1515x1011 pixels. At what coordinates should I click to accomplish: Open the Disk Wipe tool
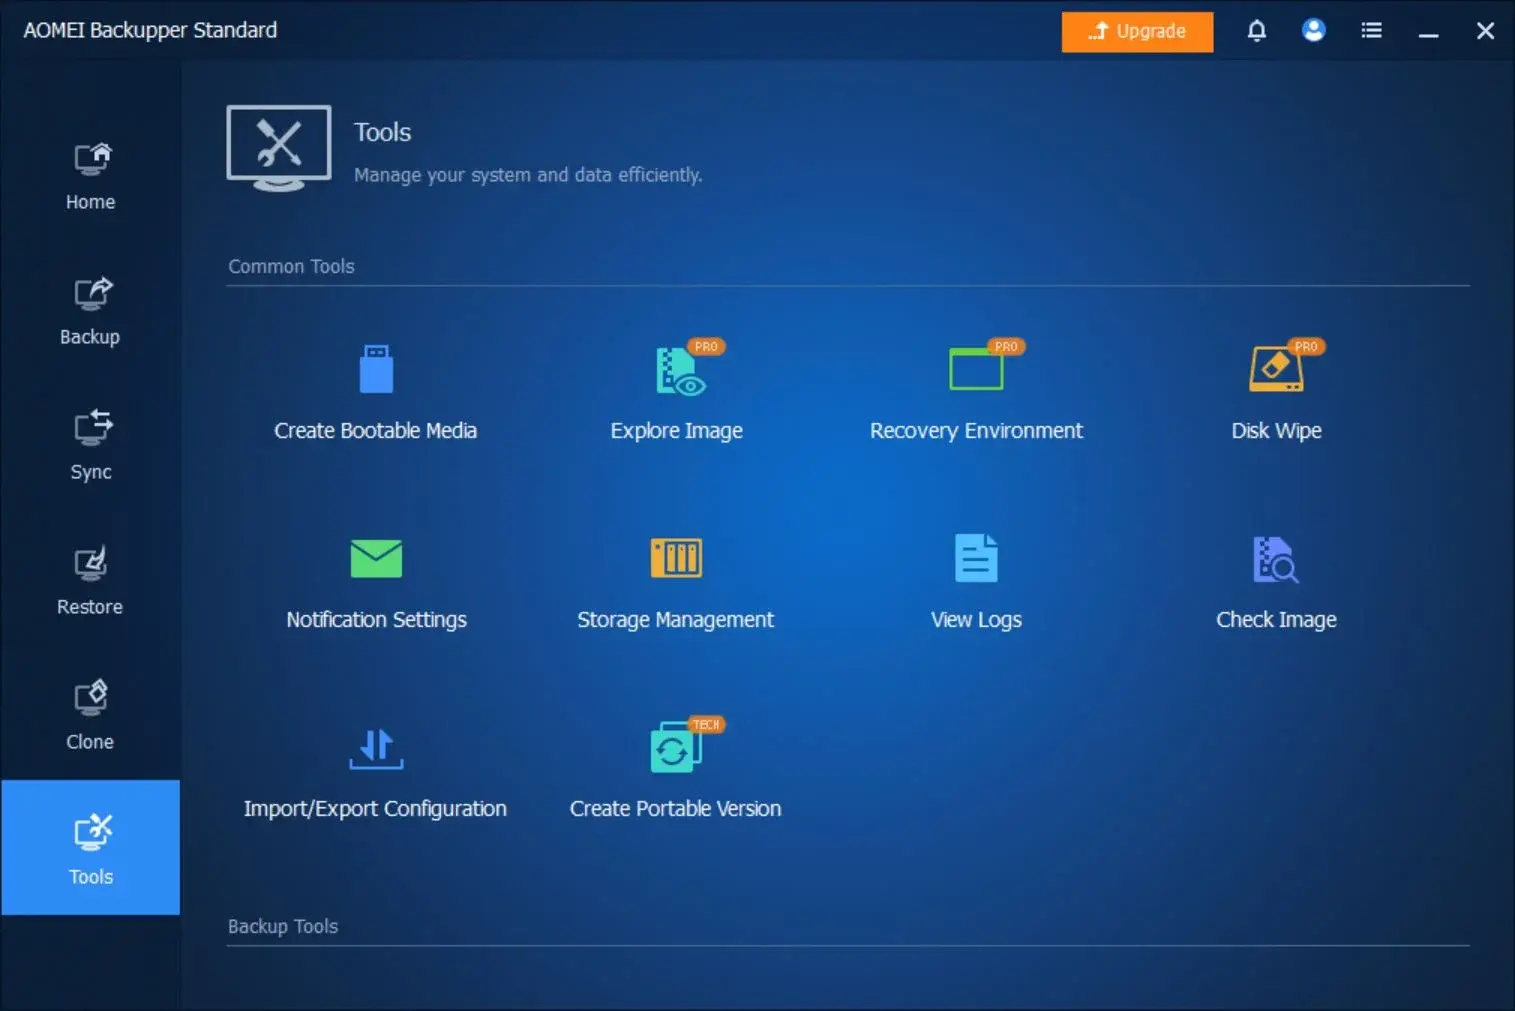pyautogui.click(x=1276, y=390)
